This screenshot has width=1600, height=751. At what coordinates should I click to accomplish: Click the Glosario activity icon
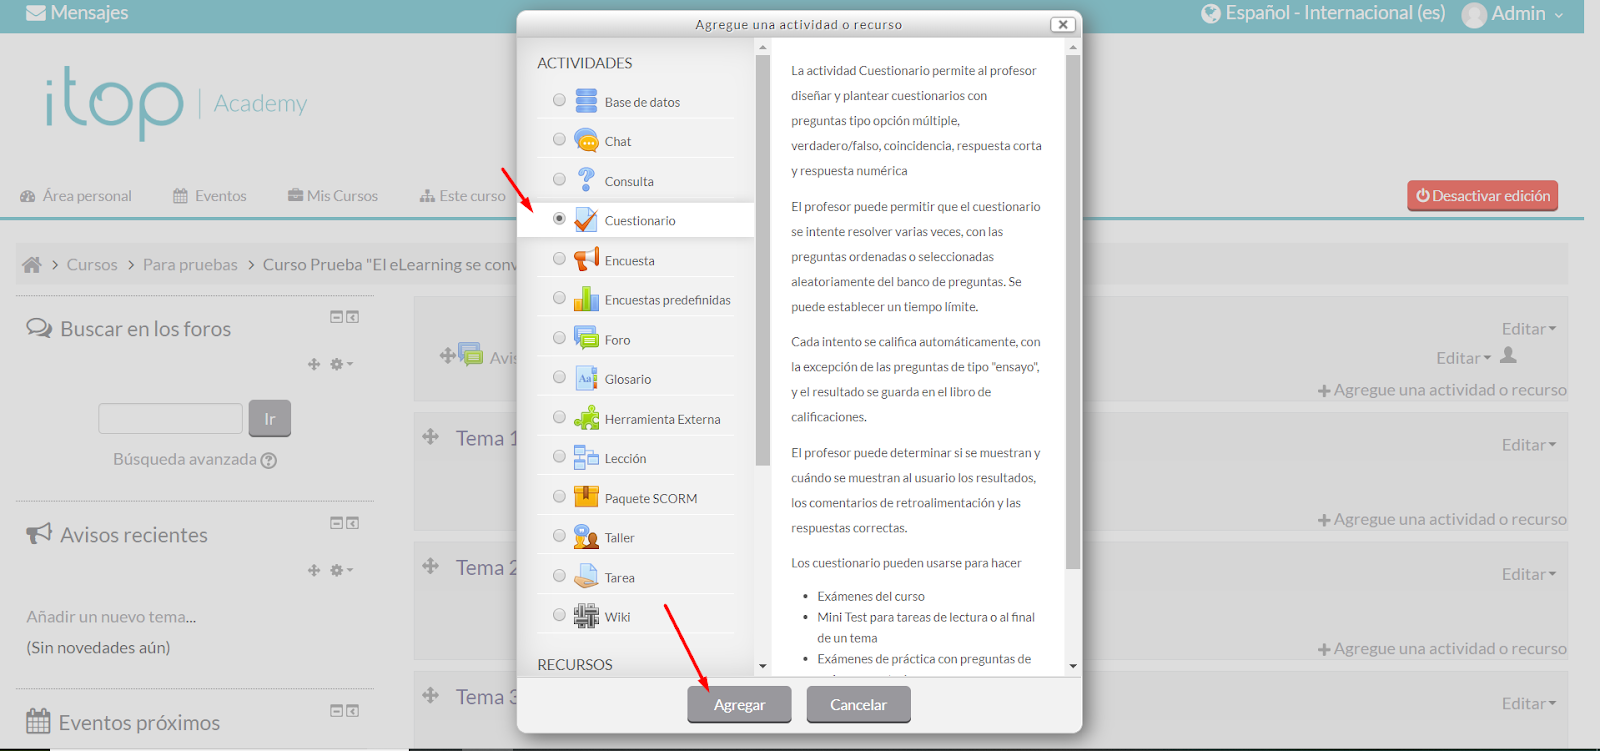tap(586, 379)
